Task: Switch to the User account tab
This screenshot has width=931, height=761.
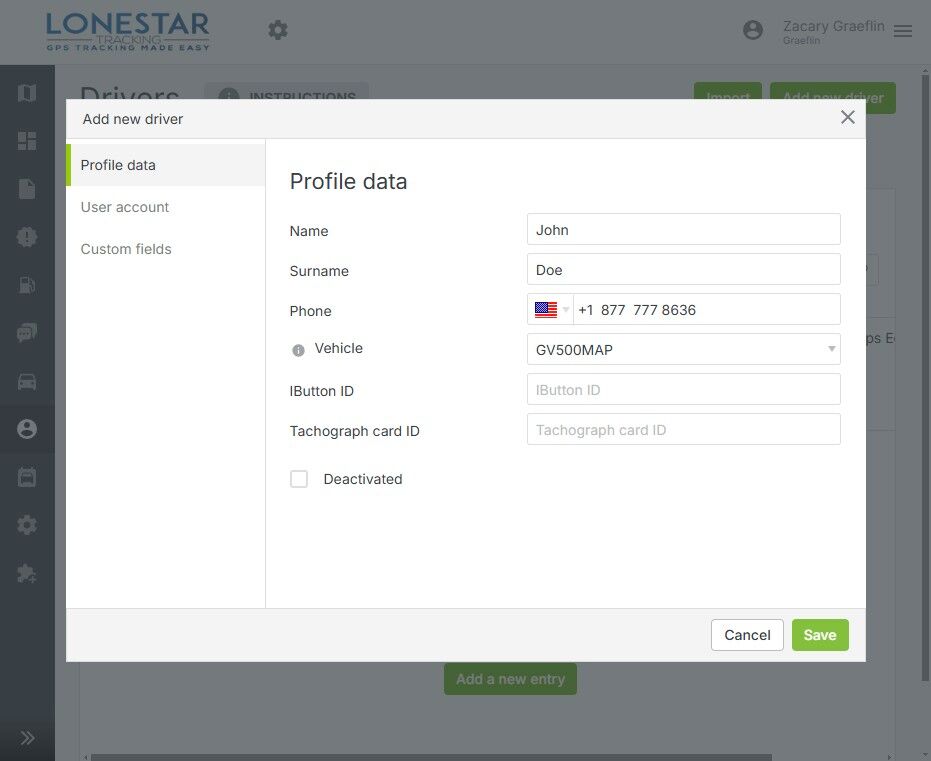Action: click(125, 207)
